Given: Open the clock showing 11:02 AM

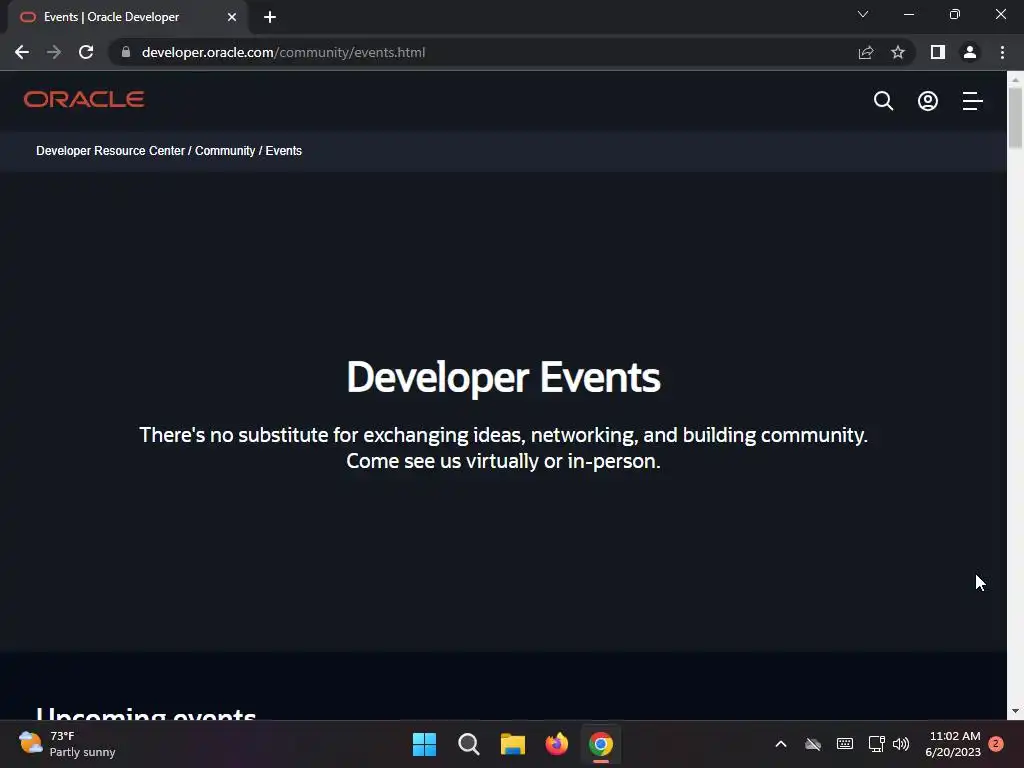Looking at the screenshot, I should tap(953, 744).
